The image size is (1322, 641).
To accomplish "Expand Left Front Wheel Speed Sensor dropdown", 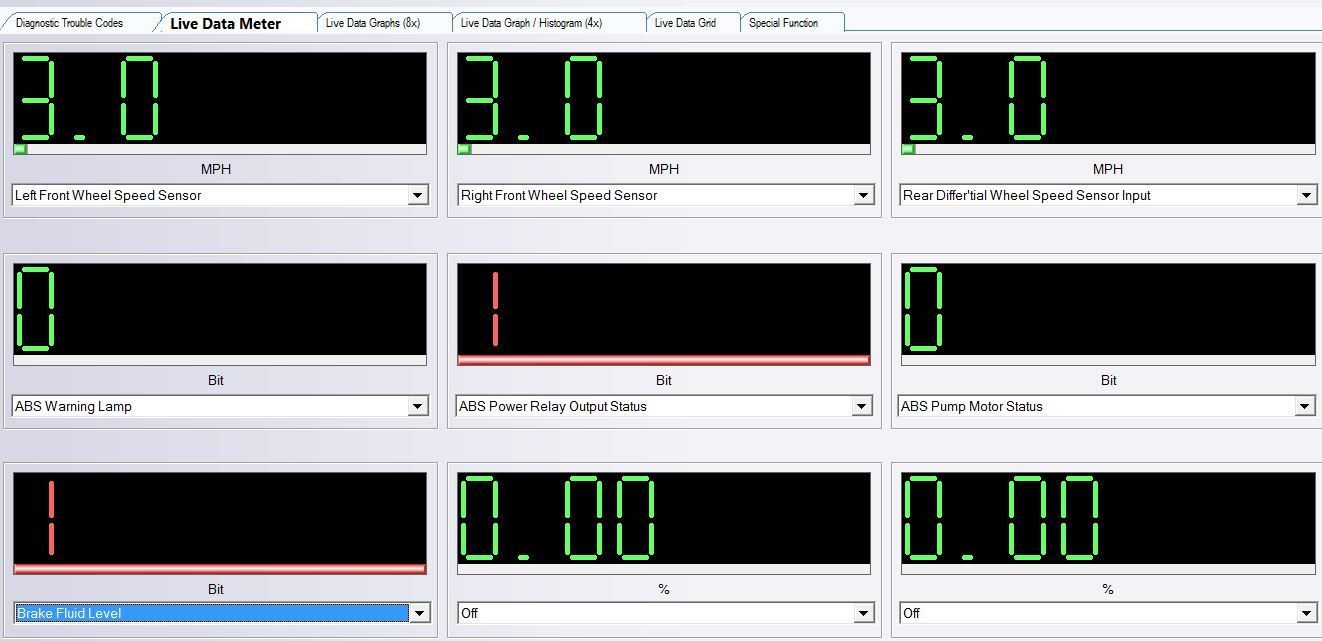I will click(x=418, y=196).
